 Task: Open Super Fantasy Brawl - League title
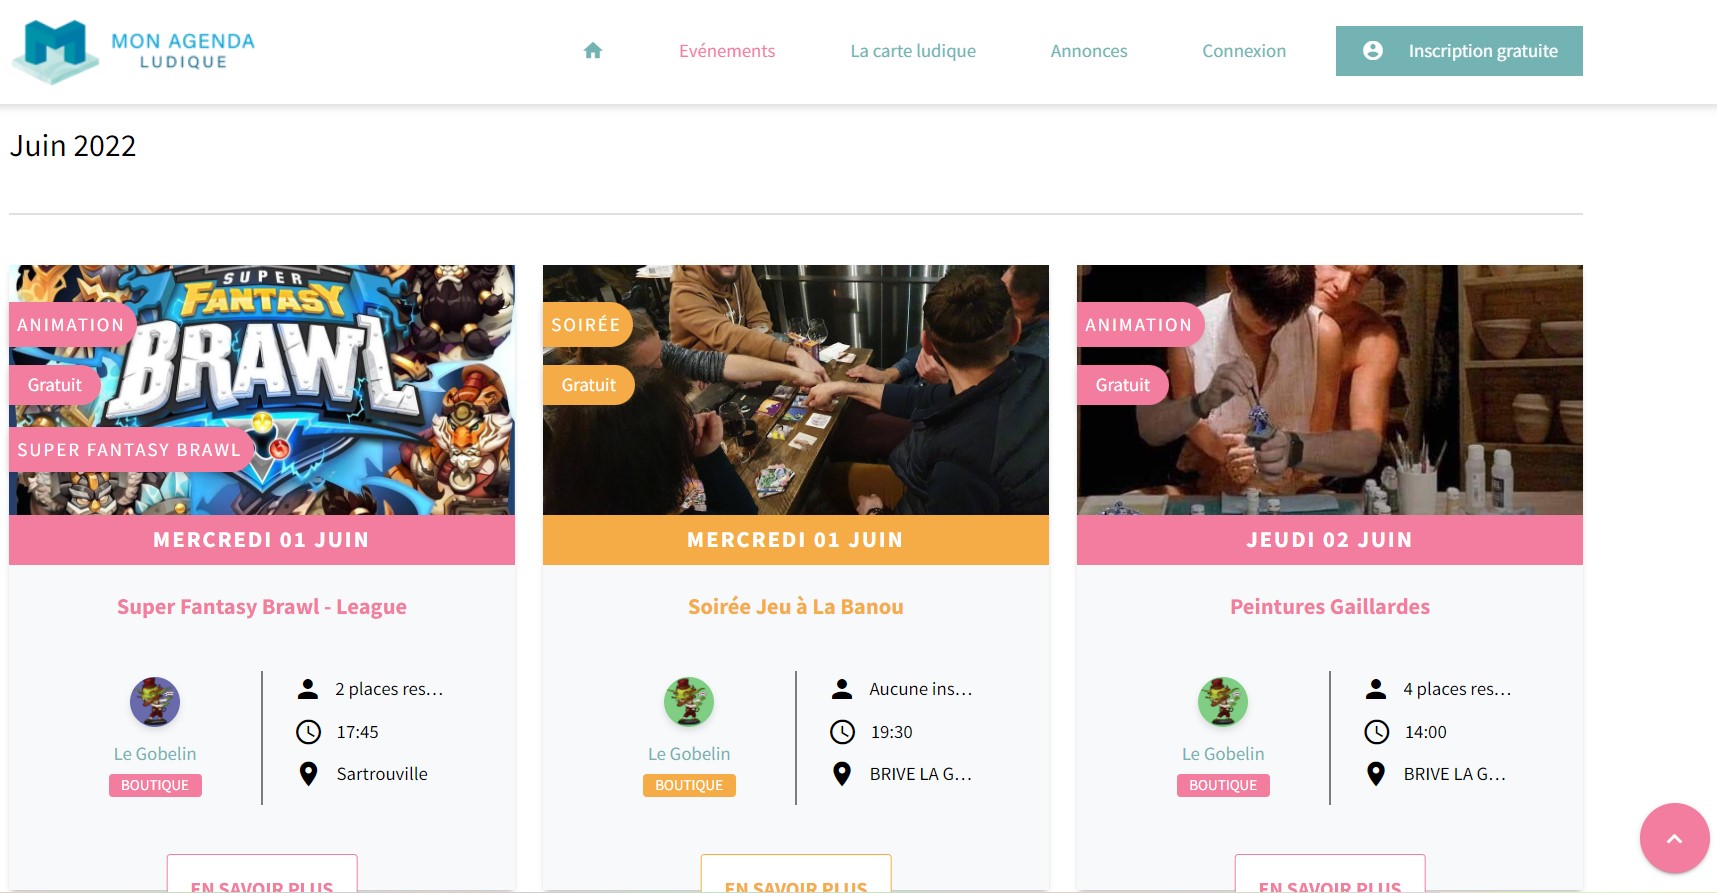click(262, 607)
